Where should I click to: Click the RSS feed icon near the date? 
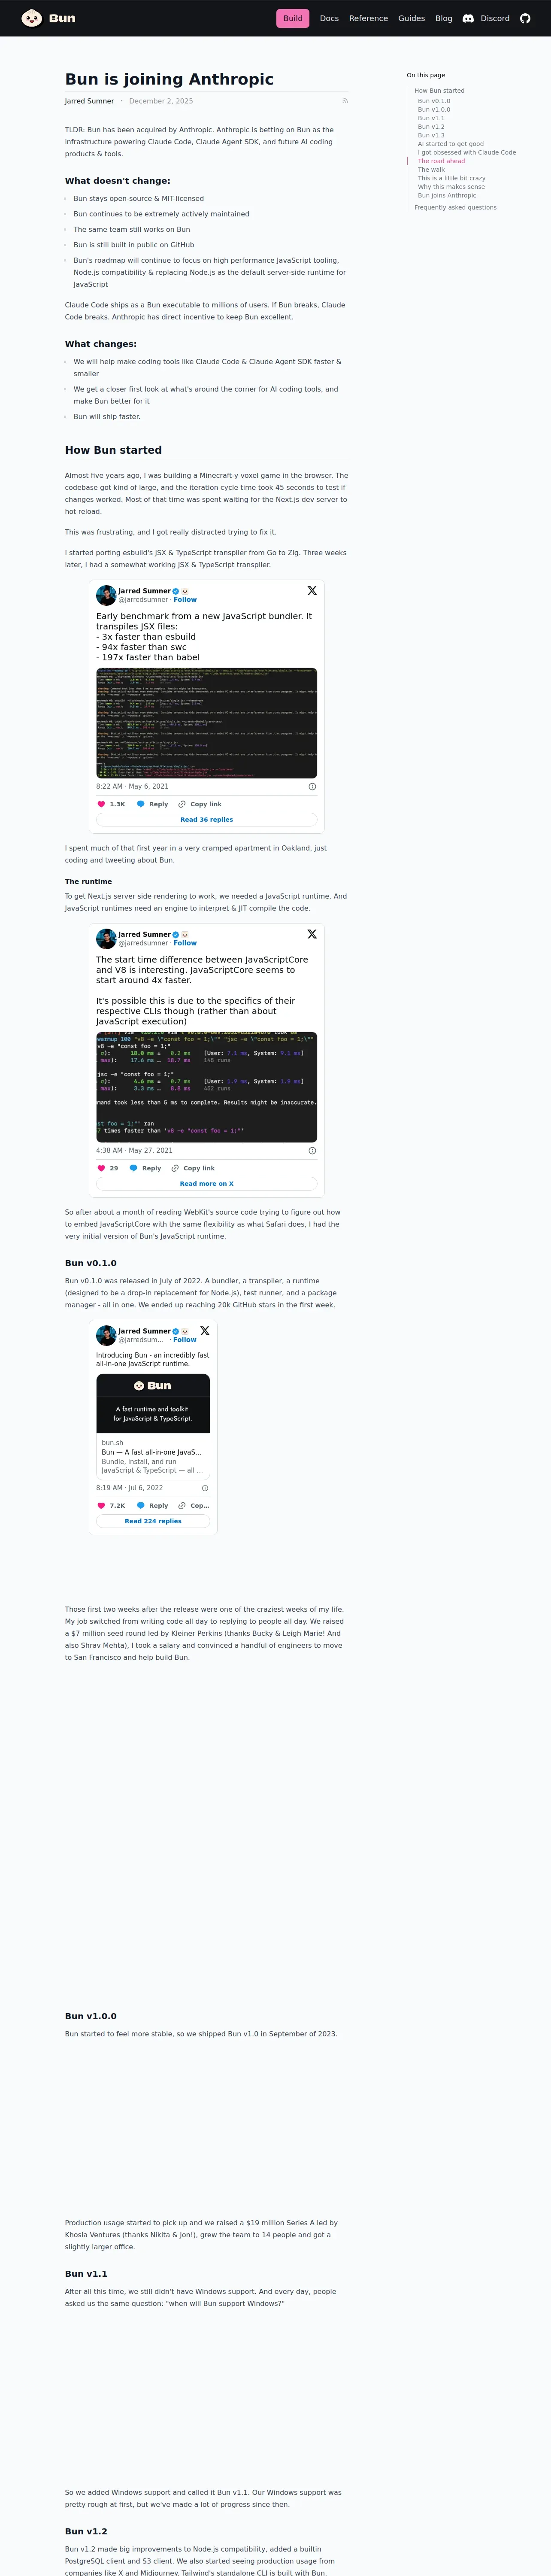point(345,100)
